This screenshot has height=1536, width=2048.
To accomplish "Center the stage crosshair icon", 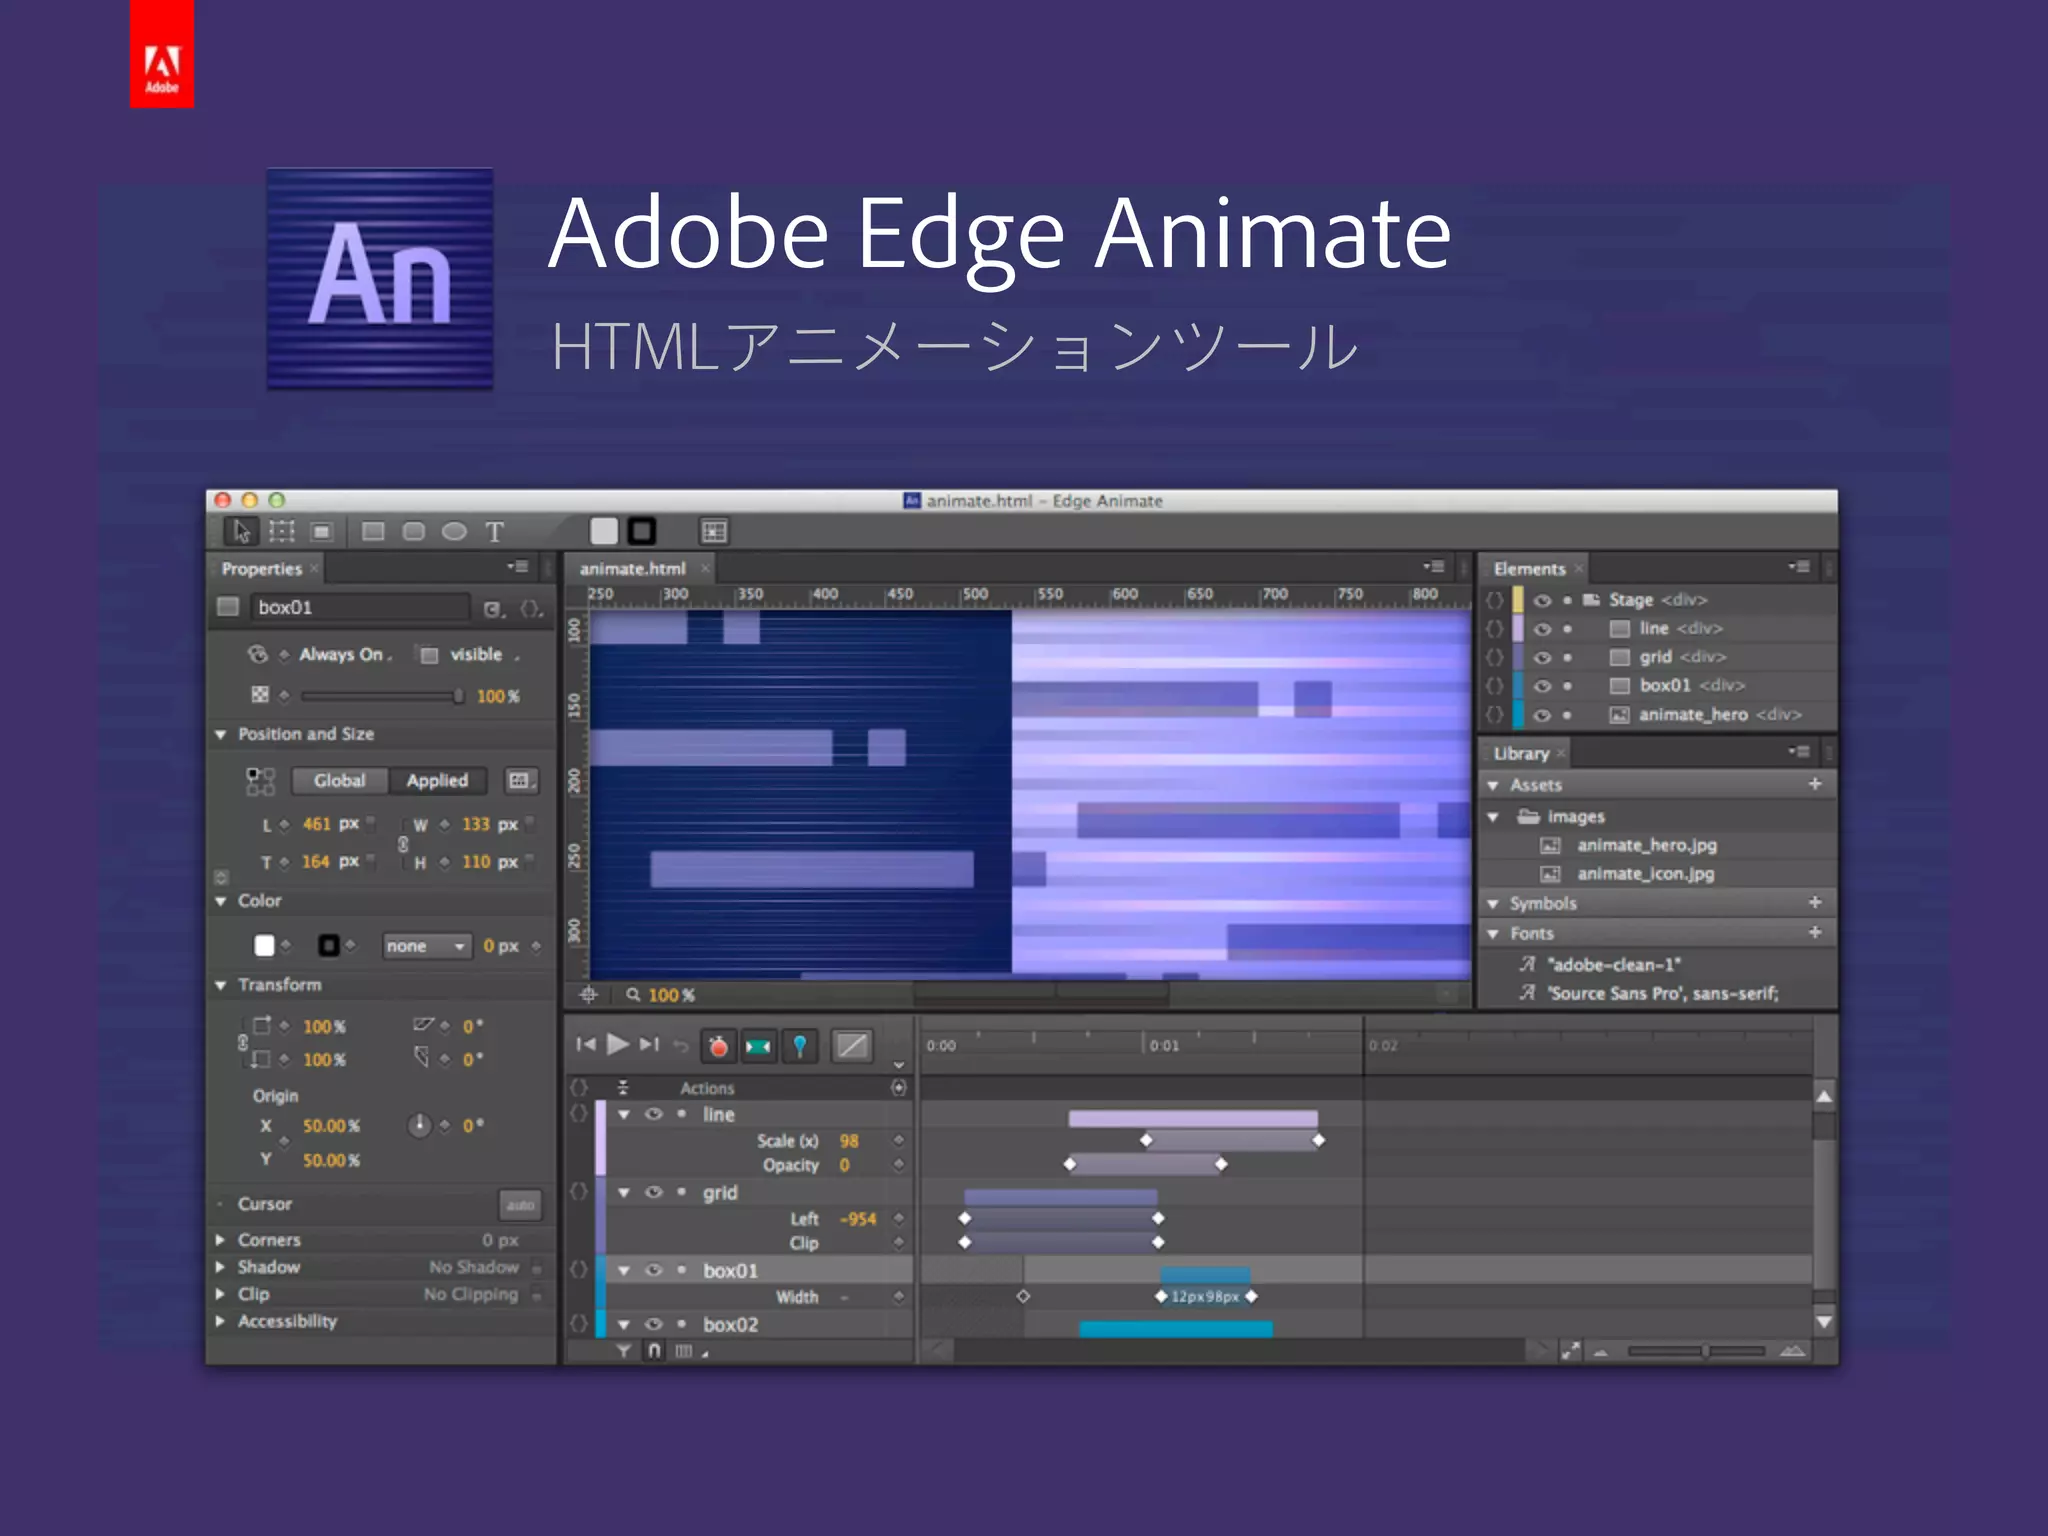I will (x=589, y=995).
